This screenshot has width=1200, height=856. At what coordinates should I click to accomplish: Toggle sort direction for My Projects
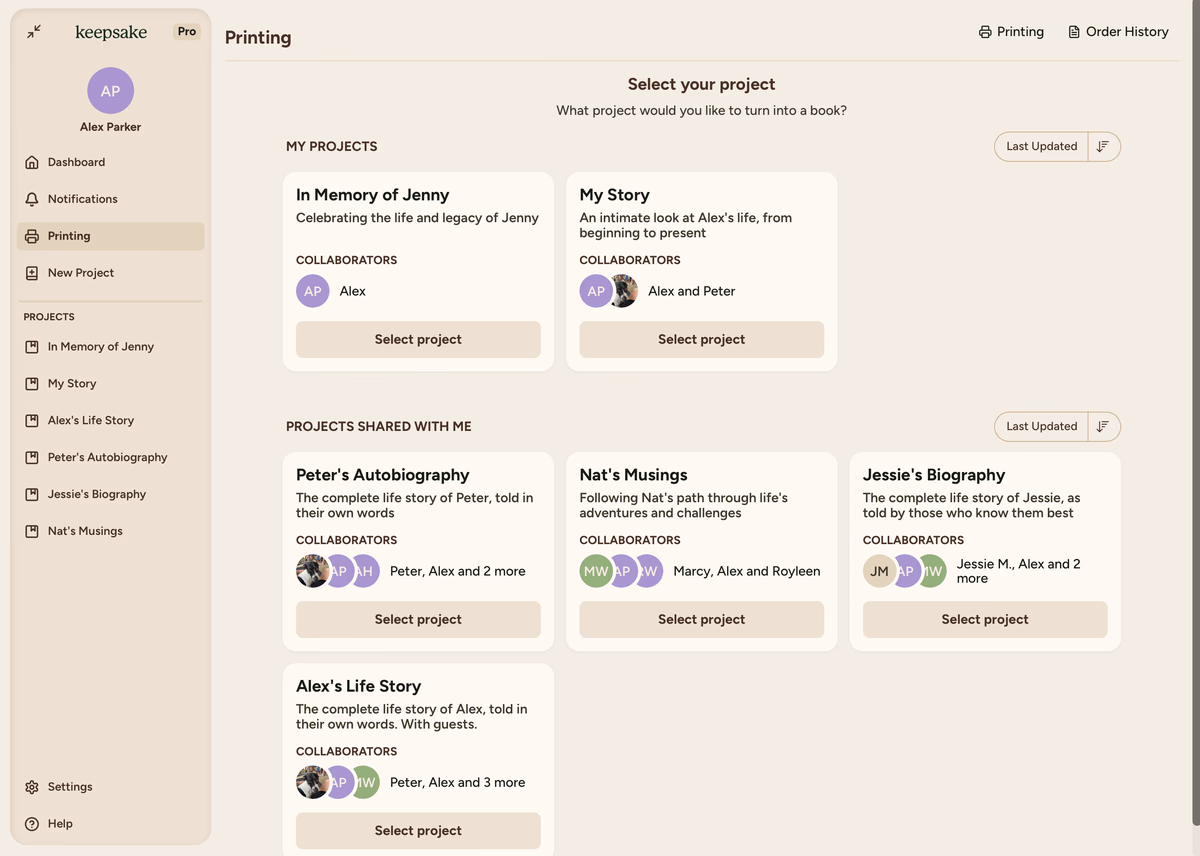coord(1103,146)
